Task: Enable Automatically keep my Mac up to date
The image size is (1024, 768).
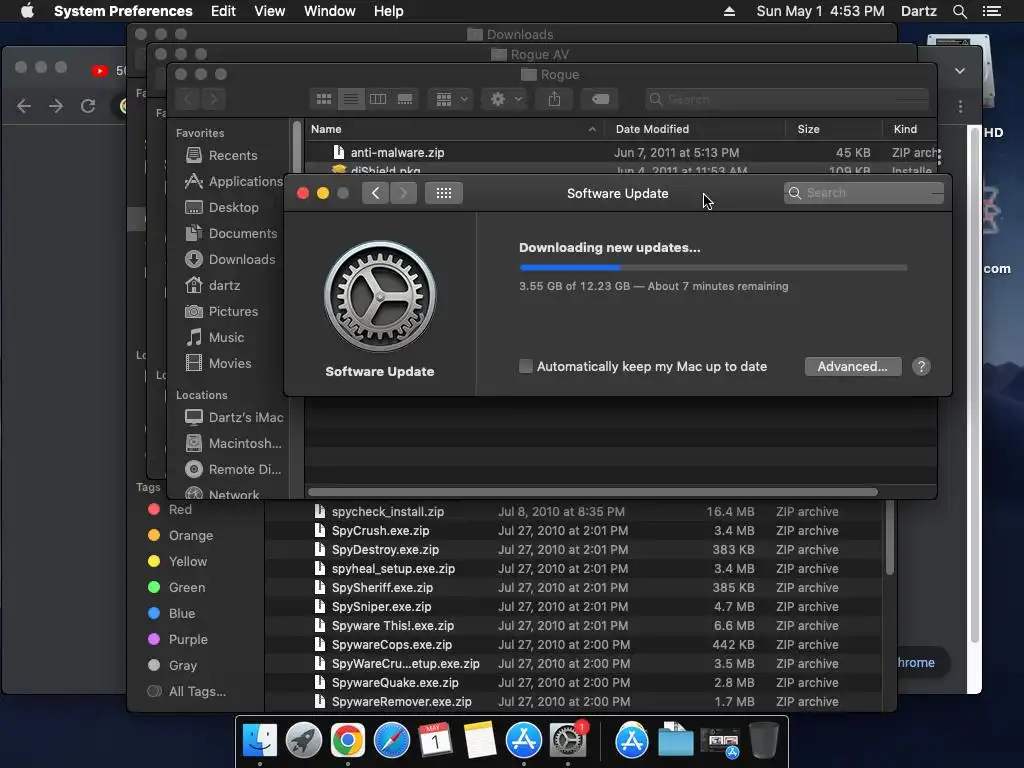Action: [x=526, y=366]
